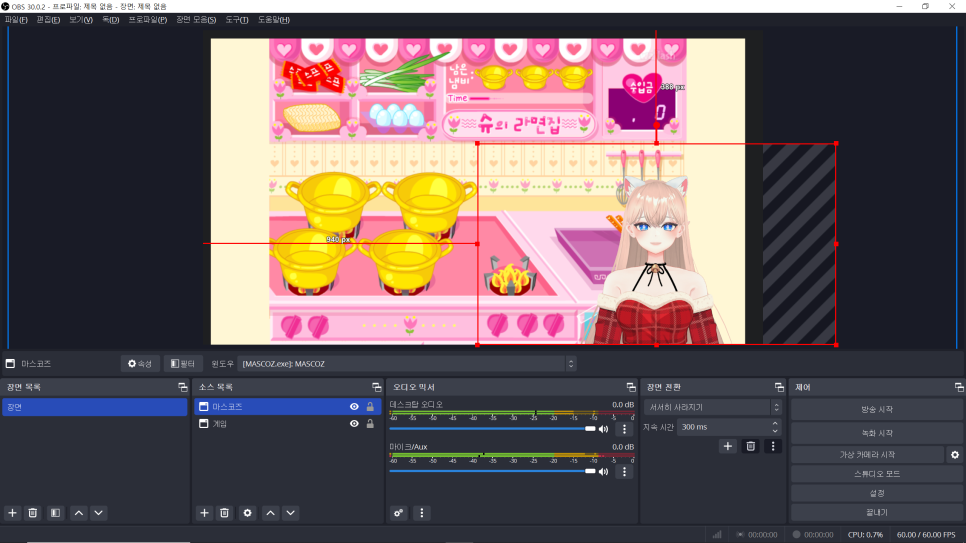Undock the sources panel

click(x=377, y=387)
